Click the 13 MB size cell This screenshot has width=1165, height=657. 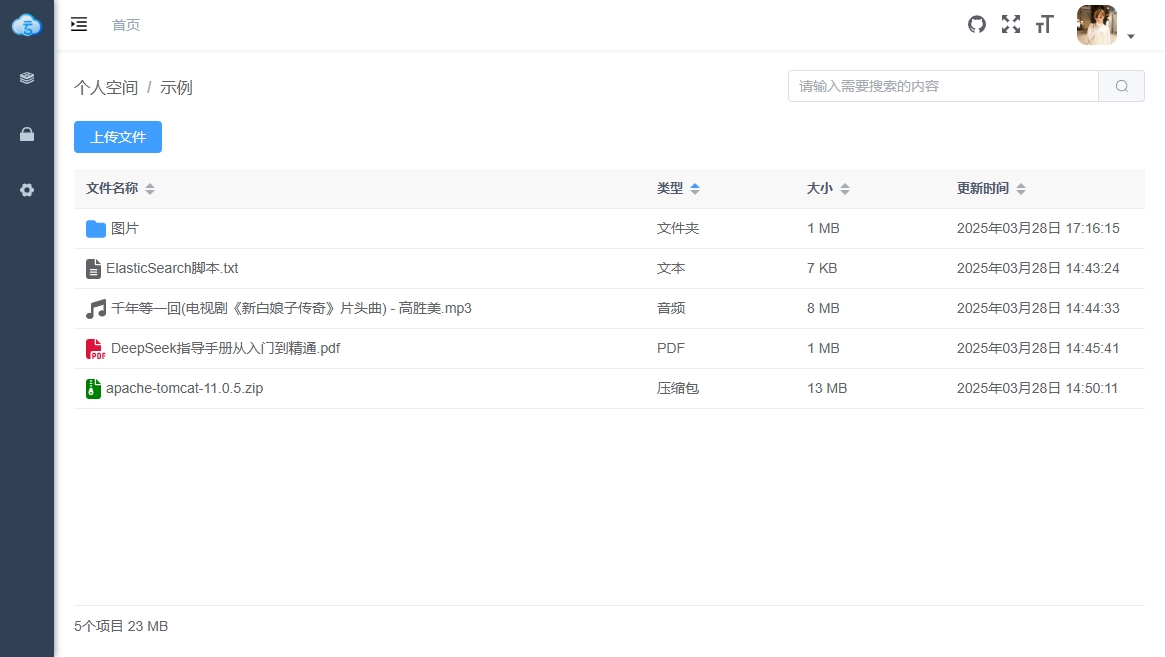[827, 389]
